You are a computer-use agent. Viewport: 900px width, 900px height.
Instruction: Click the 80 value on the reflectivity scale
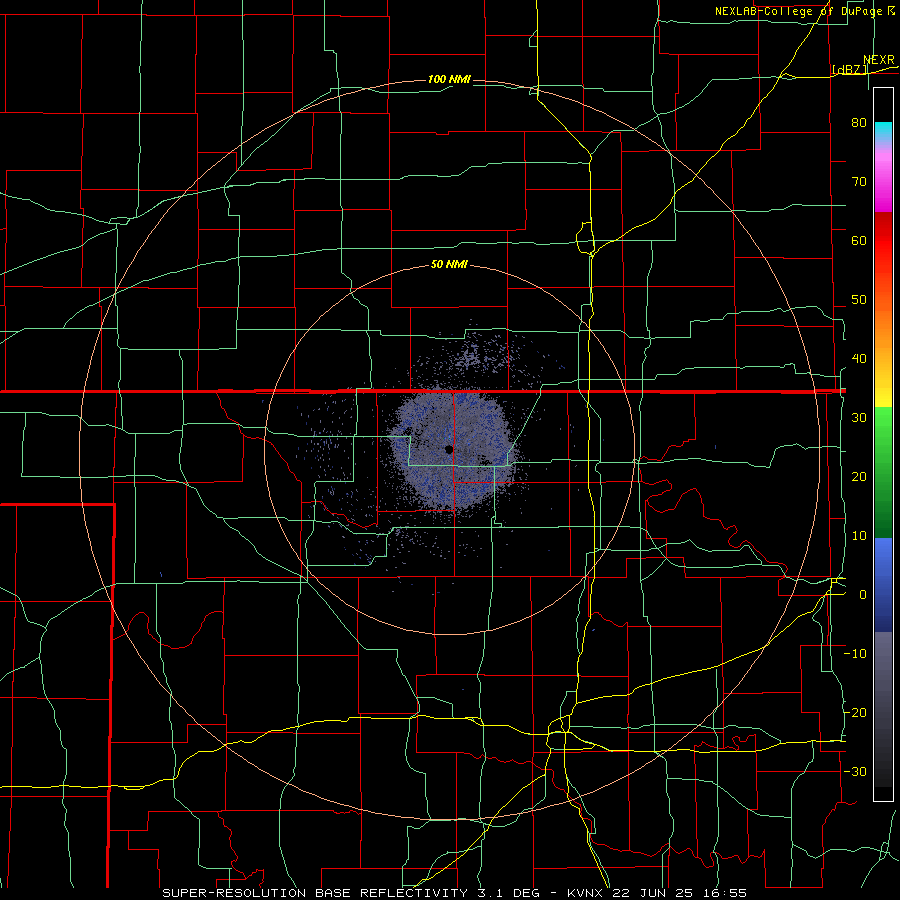(x=859, y=123)
